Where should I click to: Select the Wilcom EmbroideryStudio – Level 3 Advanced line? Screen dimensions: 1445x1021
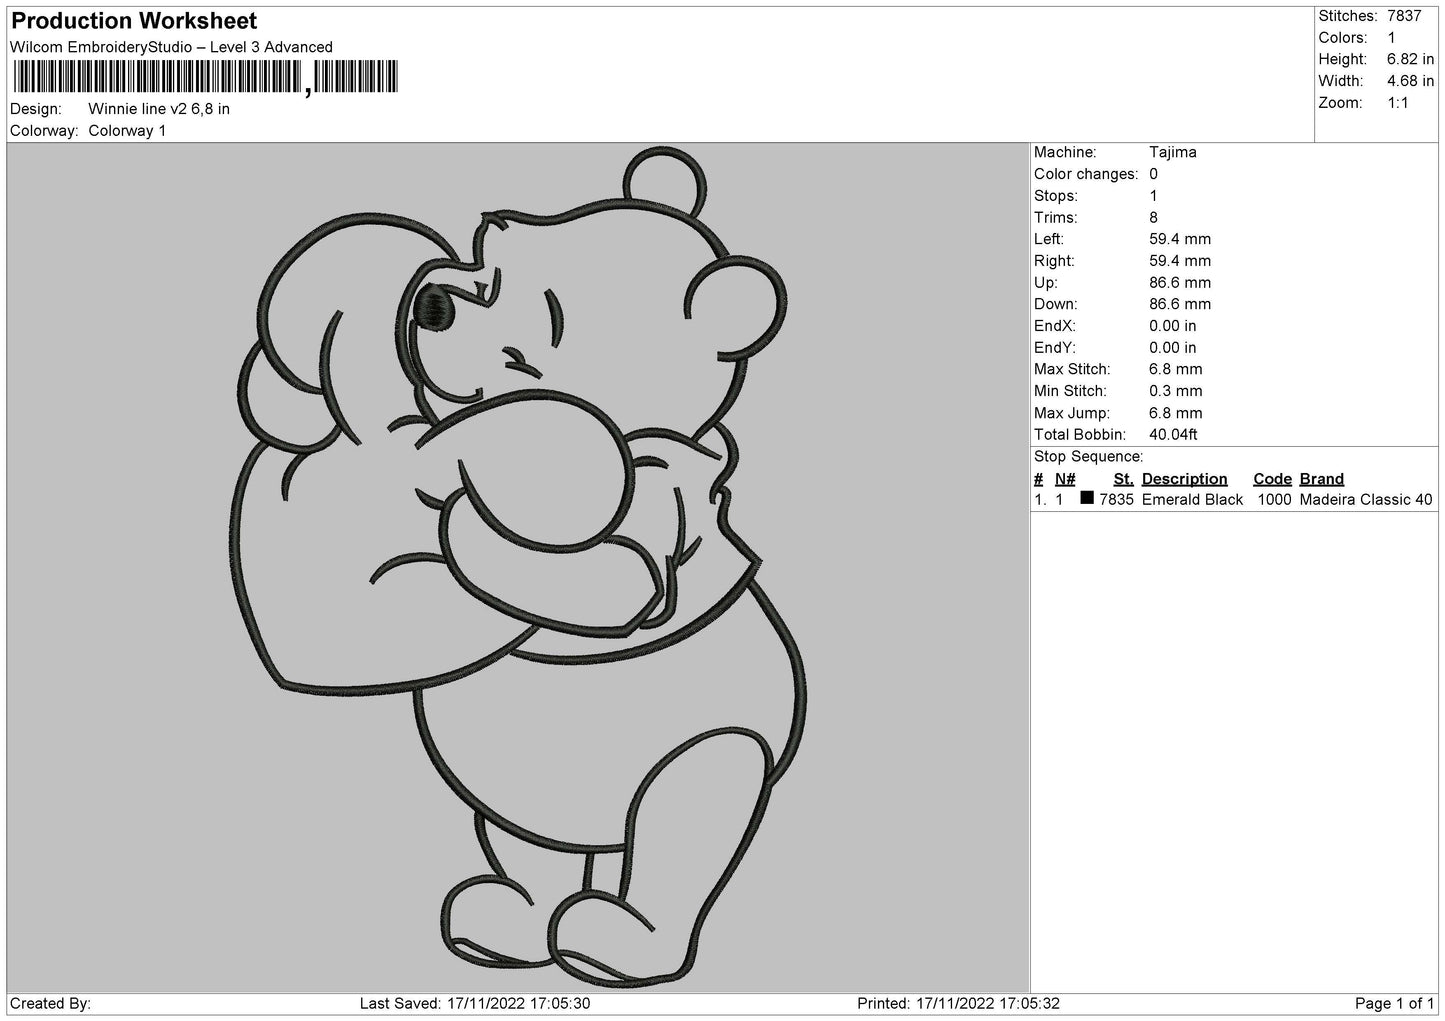coord(171,47)
